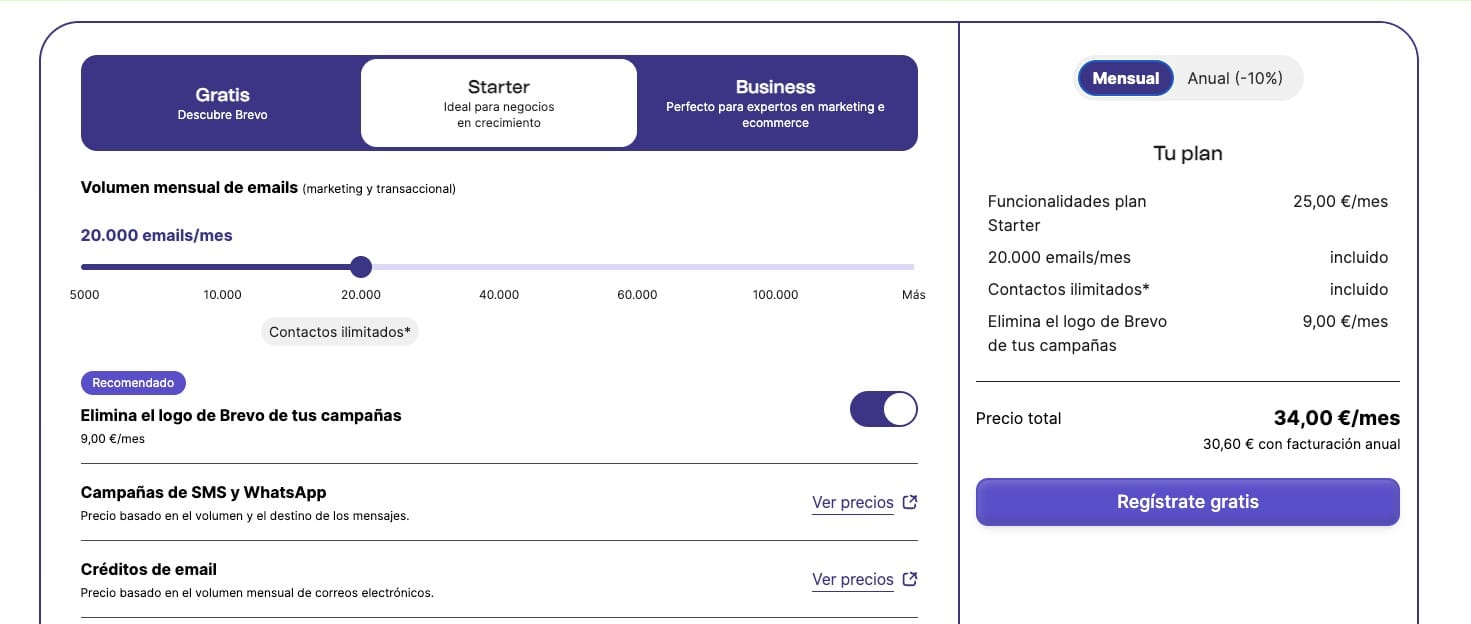Pick 60.000 emails on volume slider
The width and height of the screenshot is (1471, 624).
pyautogui.click(x=637, y=267)
